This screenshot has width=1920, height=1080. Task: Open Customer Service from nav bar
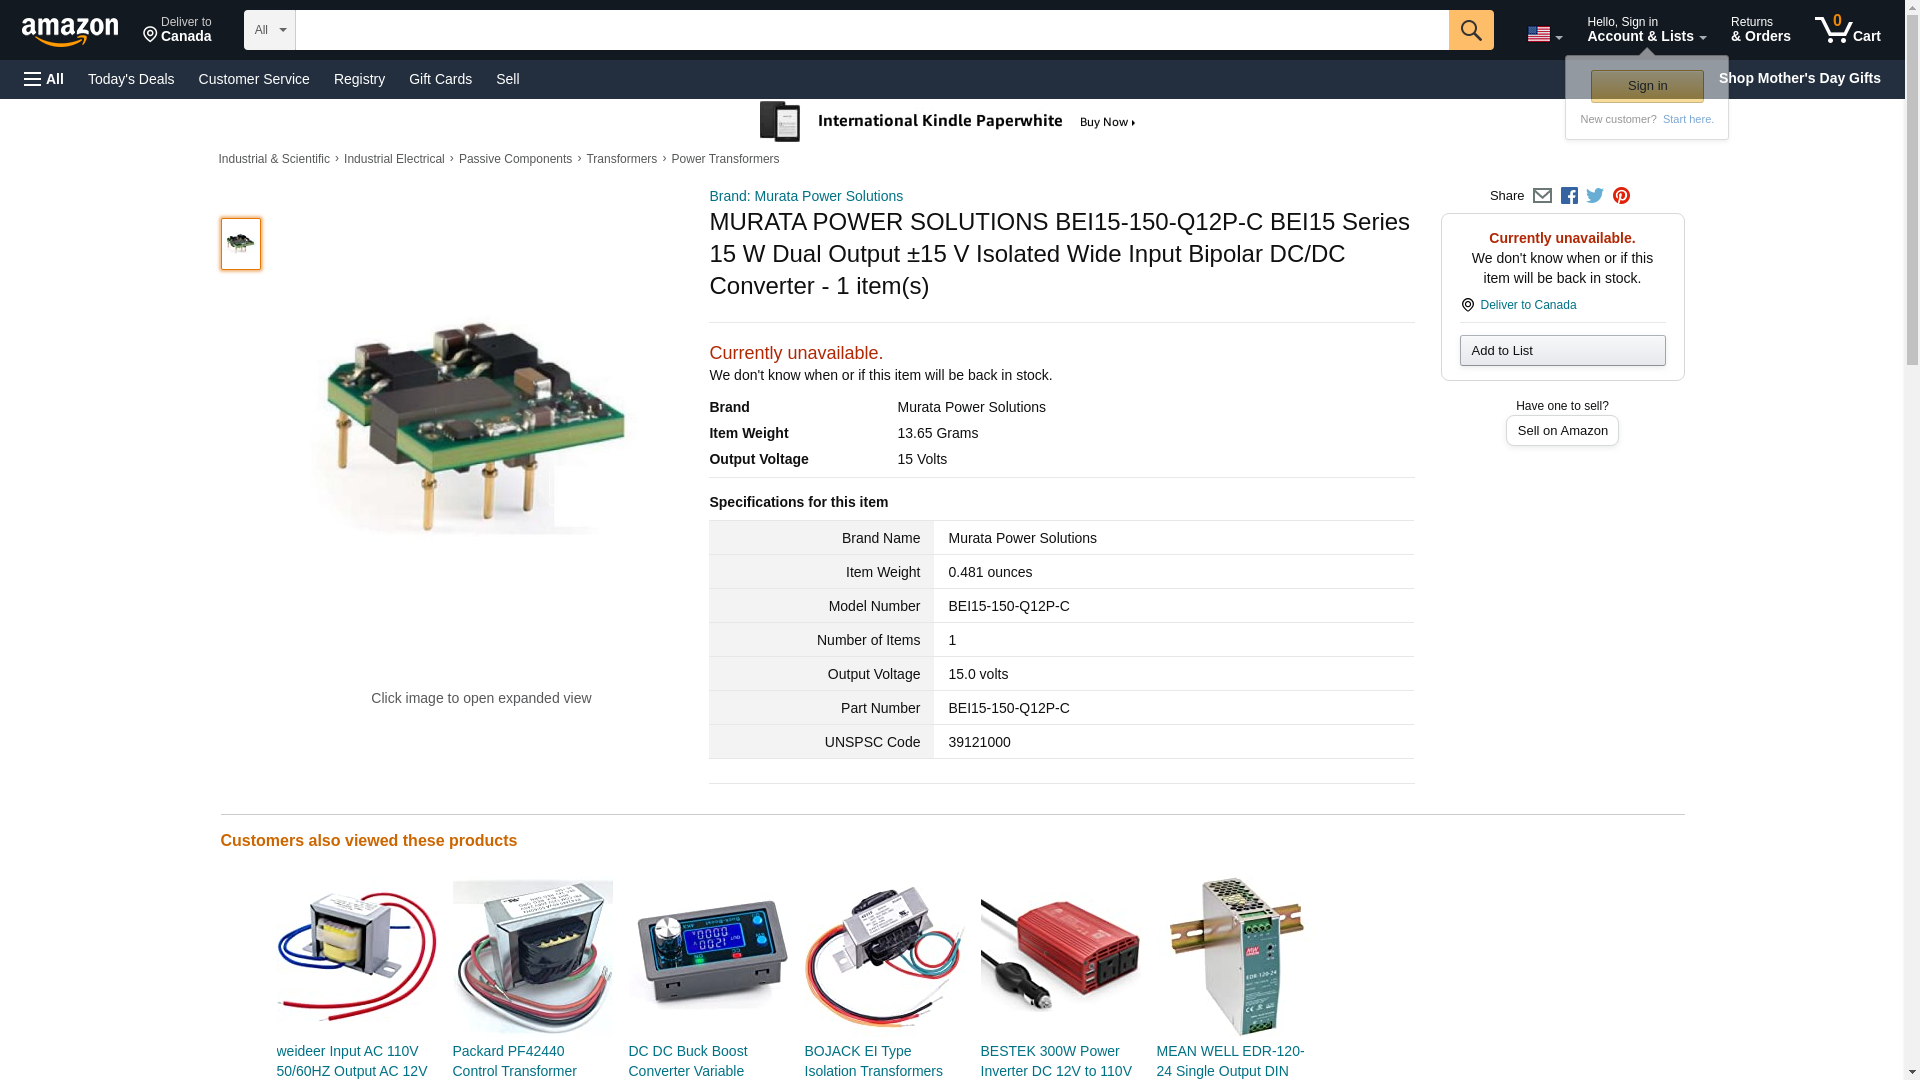click(254, 79)
